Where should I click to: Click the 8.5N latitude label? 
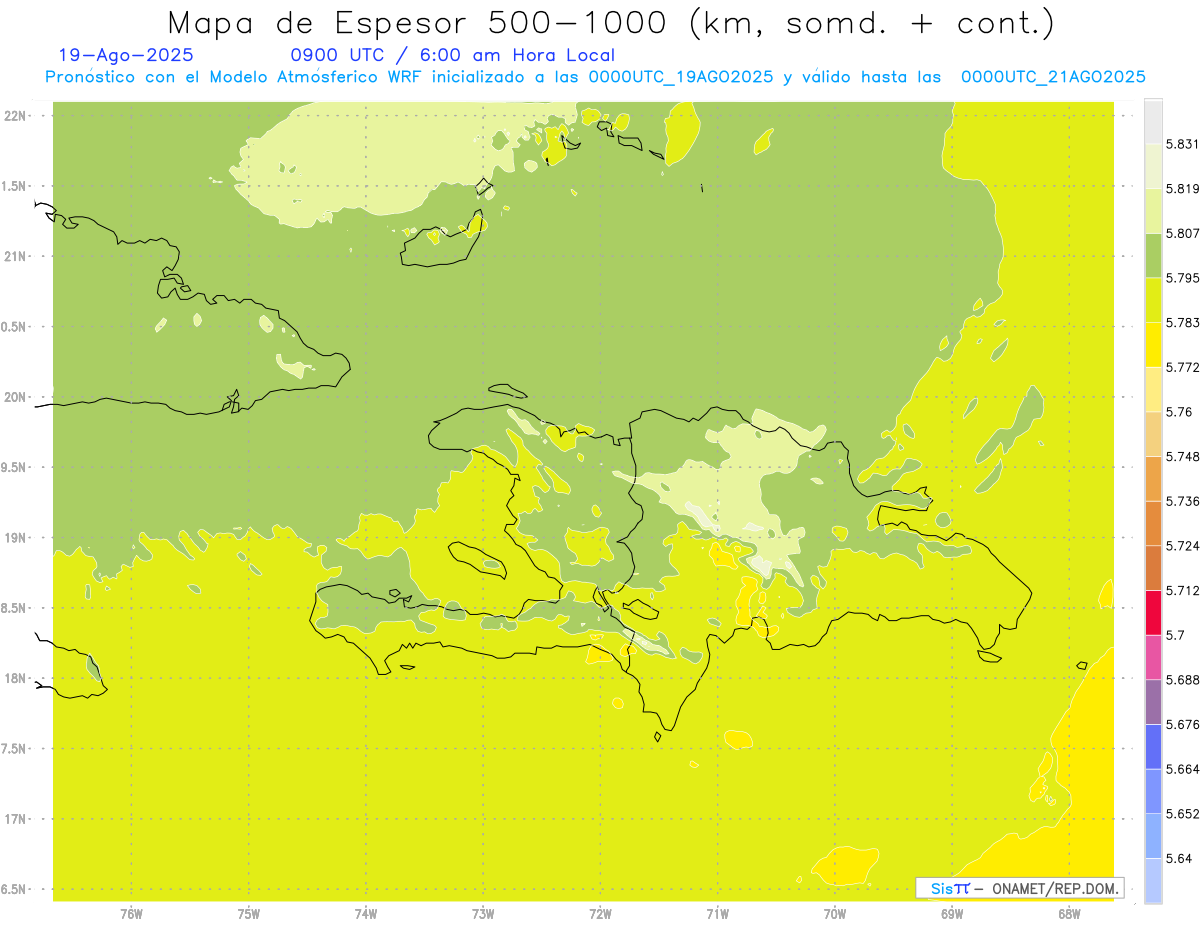tap(16, 608)
